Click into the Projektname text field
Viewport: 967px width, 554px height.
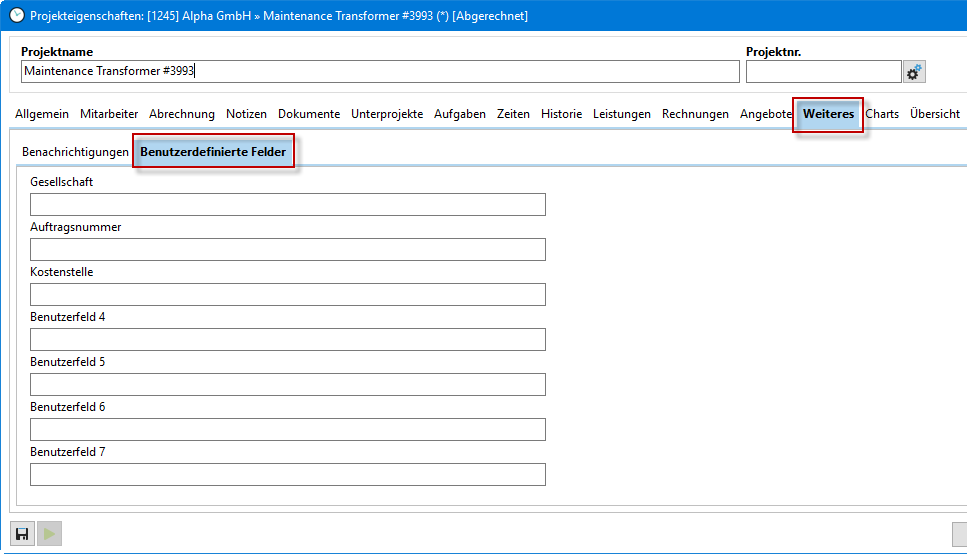(380, 71)
